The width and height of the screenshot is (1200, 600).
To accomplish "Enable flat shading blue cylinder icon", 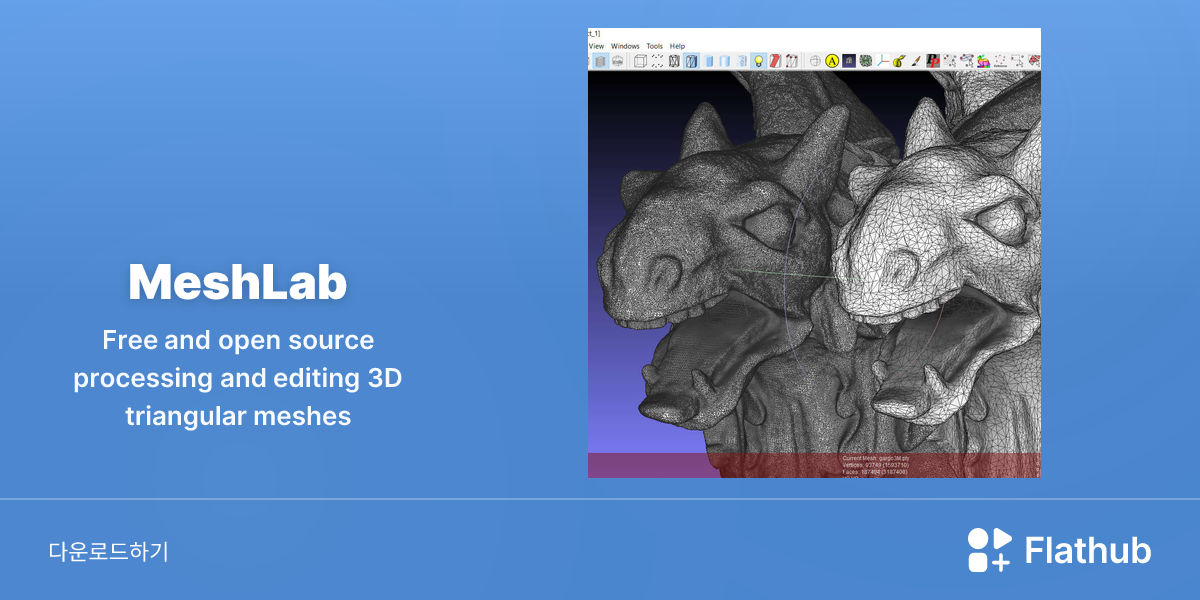I will coord(709,61).
